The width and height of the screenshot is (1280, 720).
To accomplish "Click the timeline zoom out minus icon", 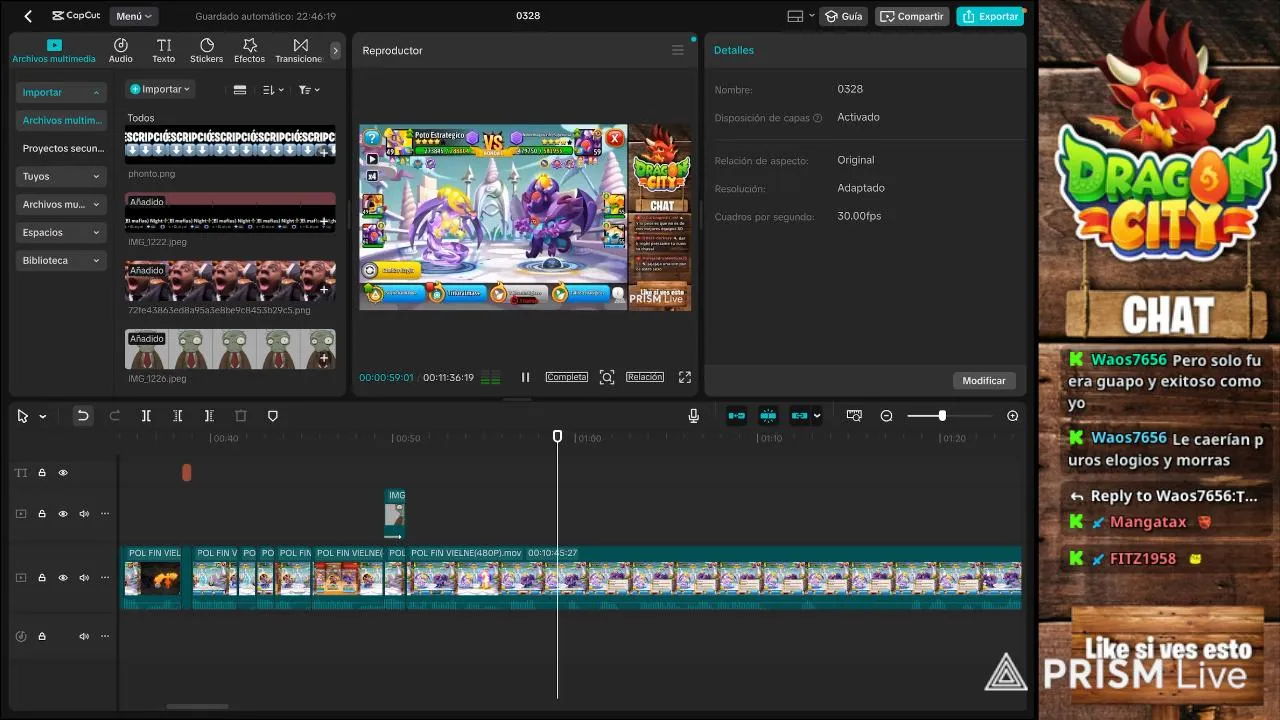I will click(x=886, y=416).
